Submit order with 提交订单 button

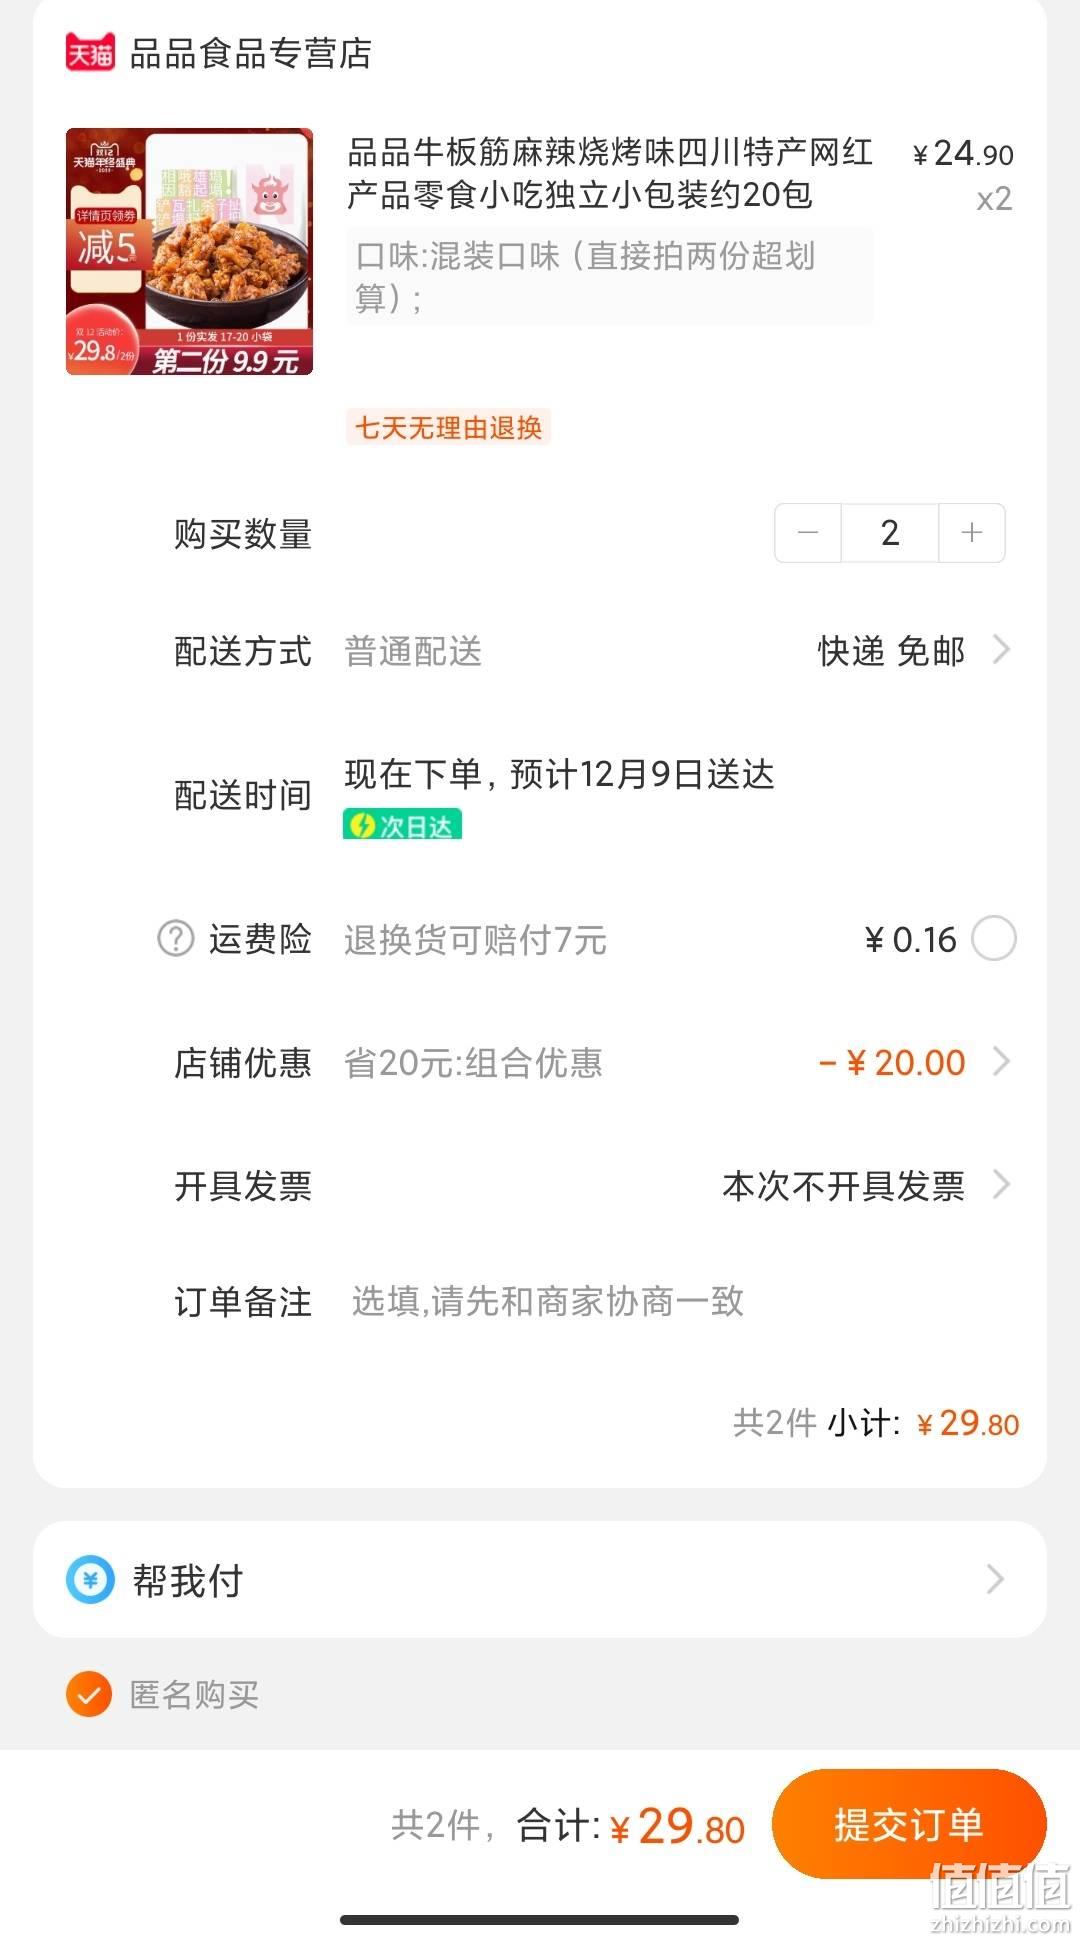(x=909, y=1824)
